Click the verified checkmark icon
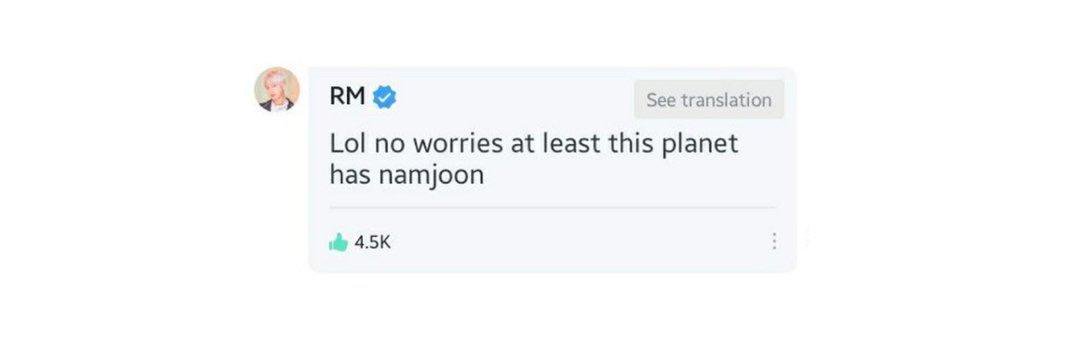 coord(384,98)
